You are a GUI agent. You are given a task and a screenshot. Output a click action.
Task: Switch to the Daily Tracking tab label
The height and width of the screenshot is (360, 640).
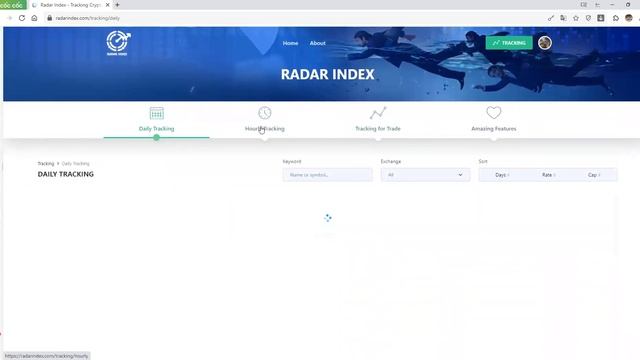(156, 129)
